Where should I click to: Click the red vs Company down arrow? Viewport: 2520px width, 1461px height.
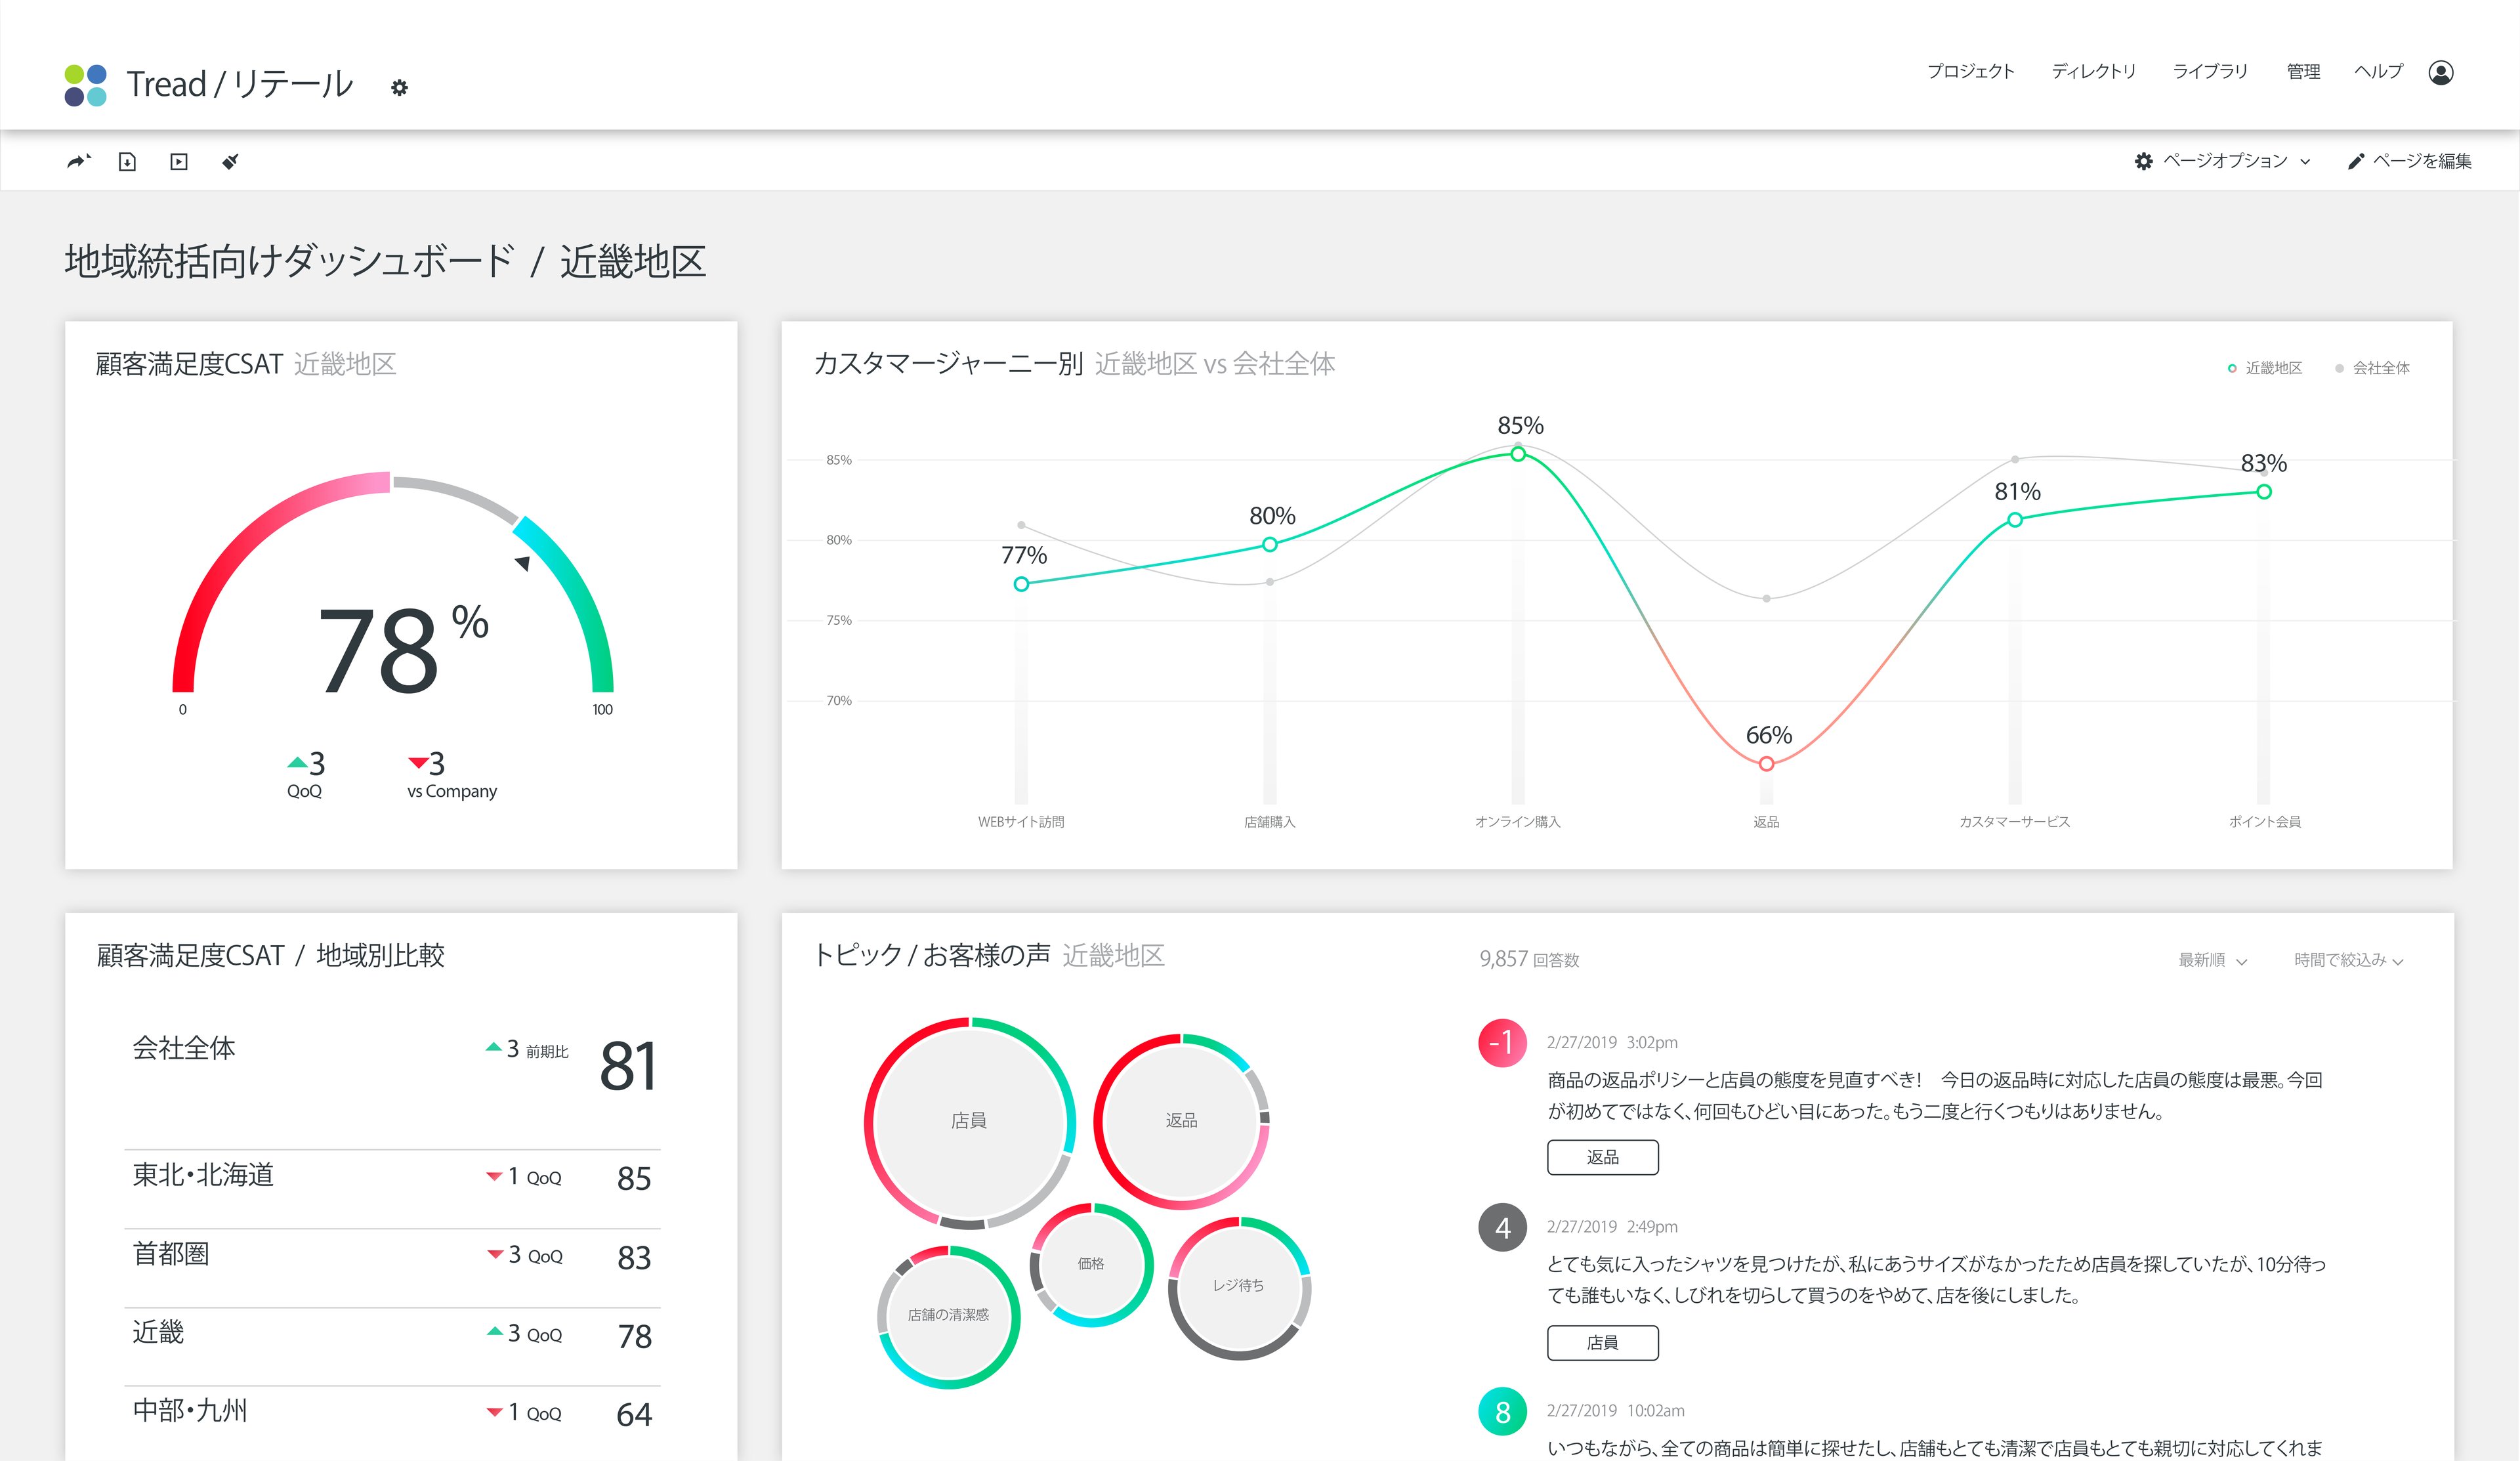(417, 763)
